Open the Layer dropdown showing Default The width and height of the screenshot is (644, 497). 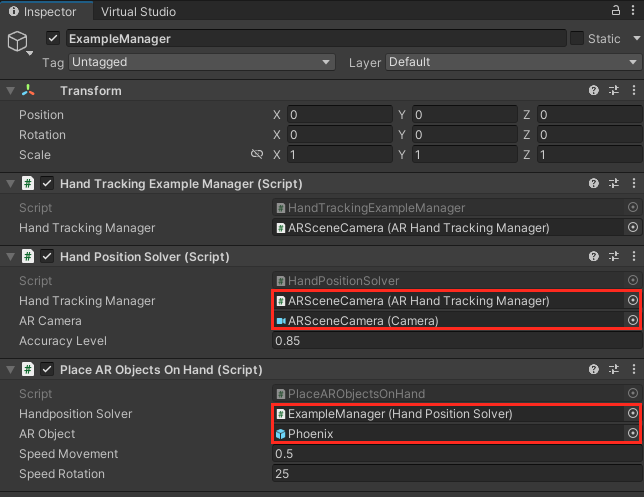click(x=512, y=62)
